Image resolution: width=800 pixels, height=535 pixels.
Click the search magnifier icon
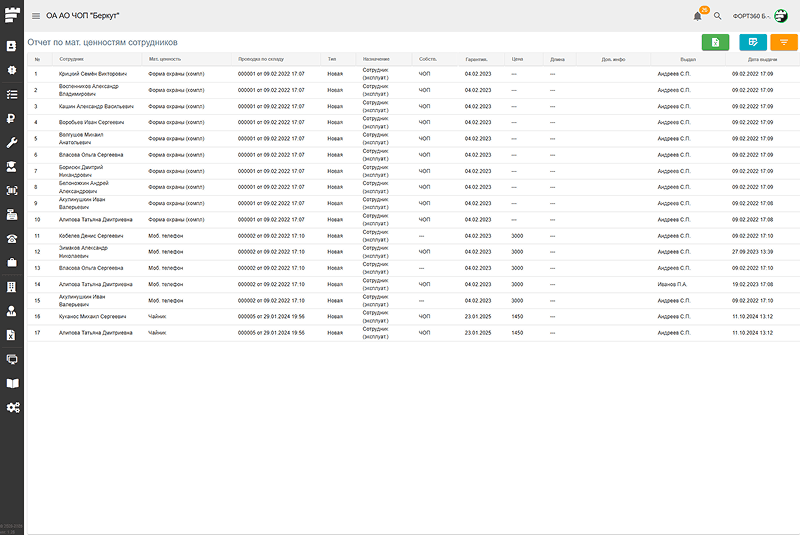coord(717,16)
